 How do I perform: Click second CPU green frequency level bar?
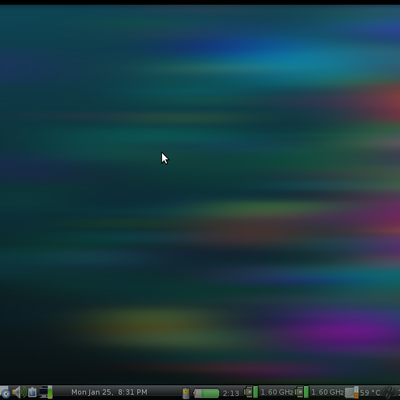point(306,392)
